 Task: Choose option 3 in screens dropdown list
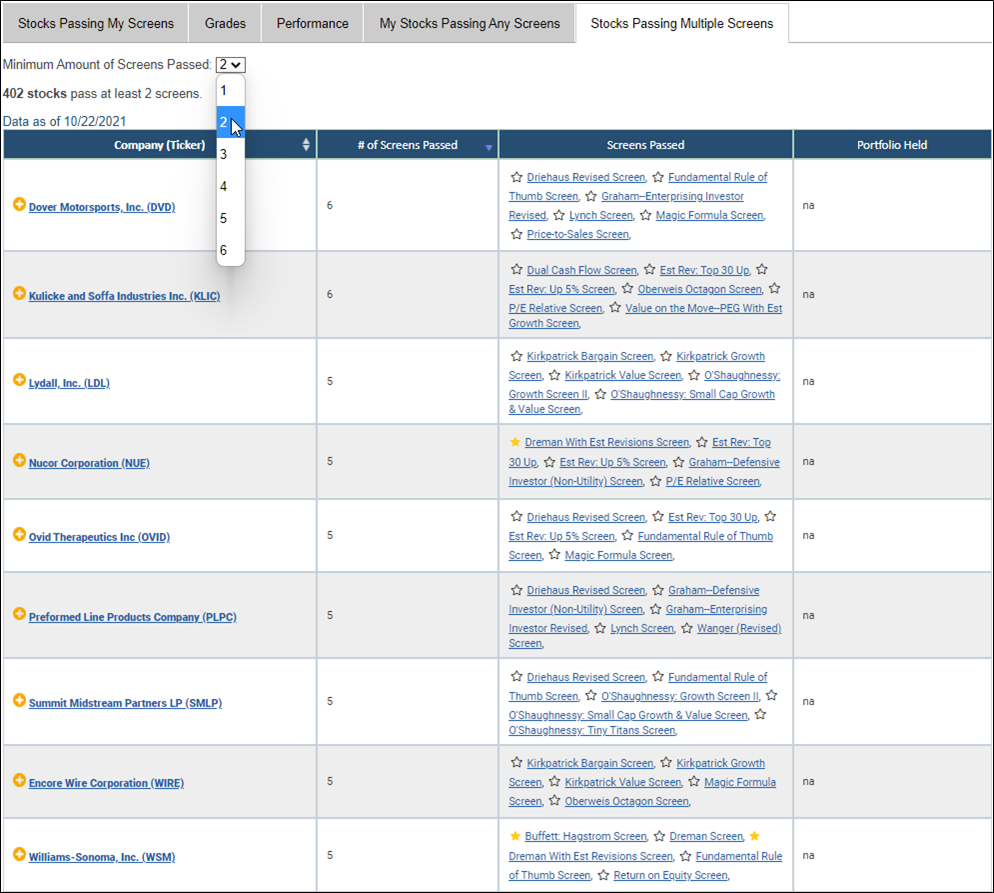click(230, 154)
